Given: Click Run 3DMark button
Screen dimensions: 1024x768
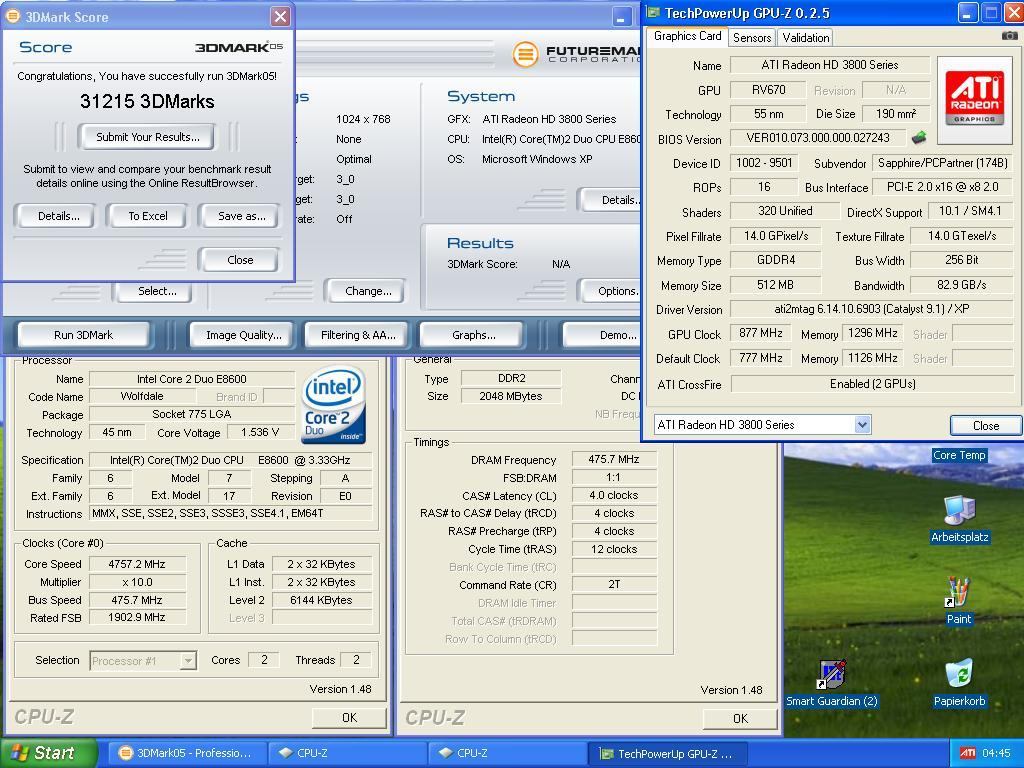Looking at the screenshot, I should tap(83, 335).
